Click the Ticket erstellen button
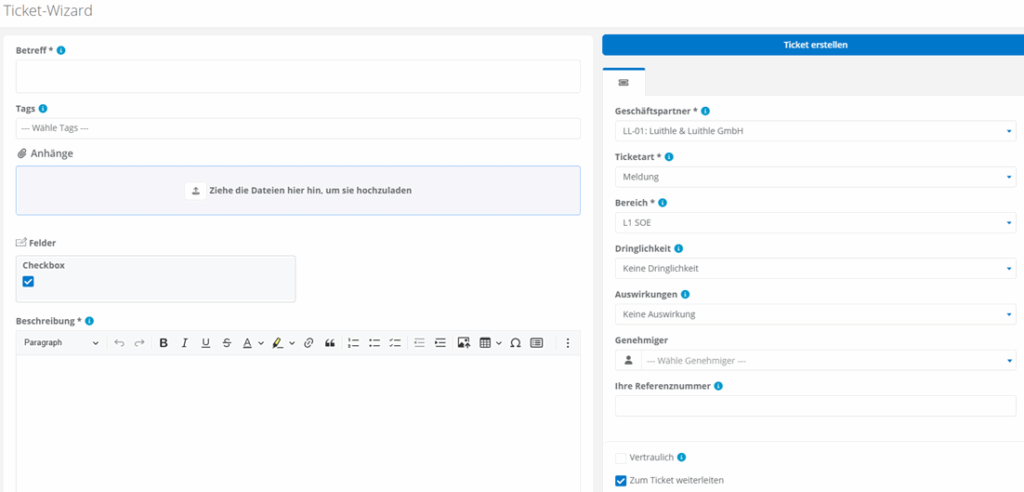Viewport: 1024px width, 492px height. [812, 45]
